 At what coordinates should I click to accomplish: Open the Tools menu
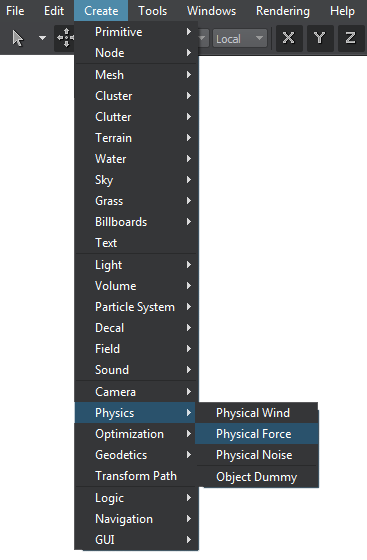(152, 11)
